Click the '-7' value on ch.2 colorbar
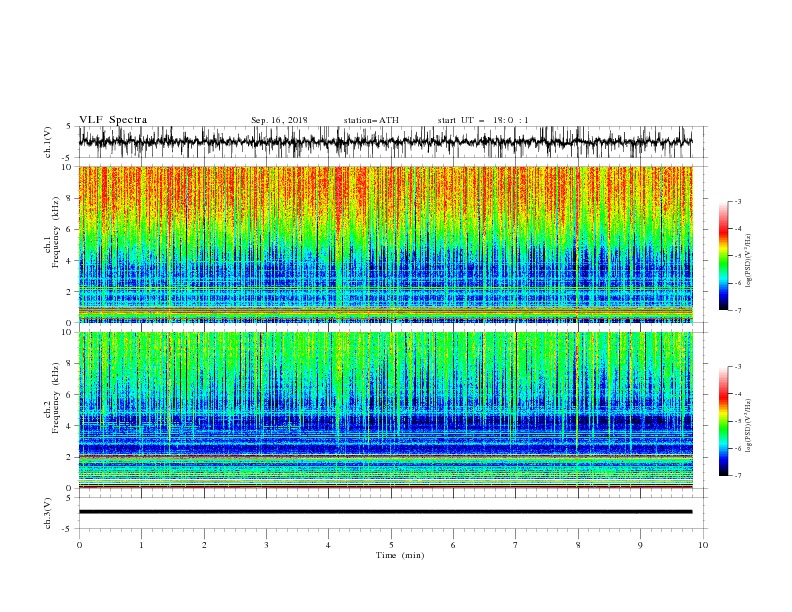 coord(737,475)
